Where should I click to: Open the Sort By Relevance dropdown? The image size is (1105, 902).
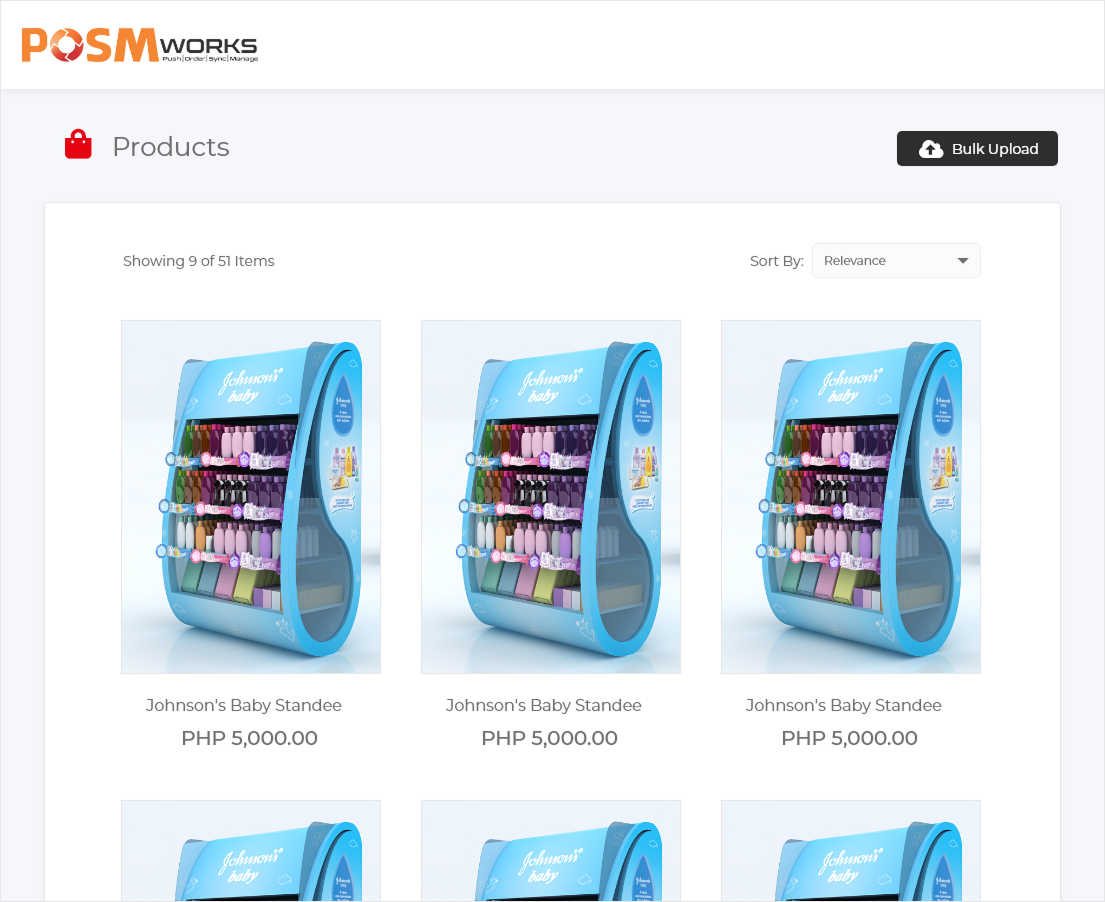tap(896, 261)
